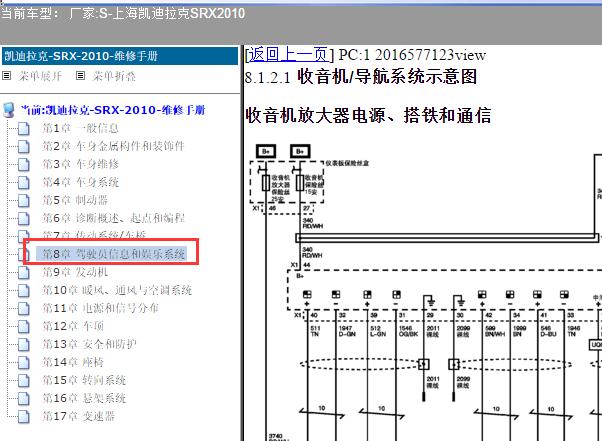Click the 当前车型 header text
Screen dimensions: 602x441
123,13
